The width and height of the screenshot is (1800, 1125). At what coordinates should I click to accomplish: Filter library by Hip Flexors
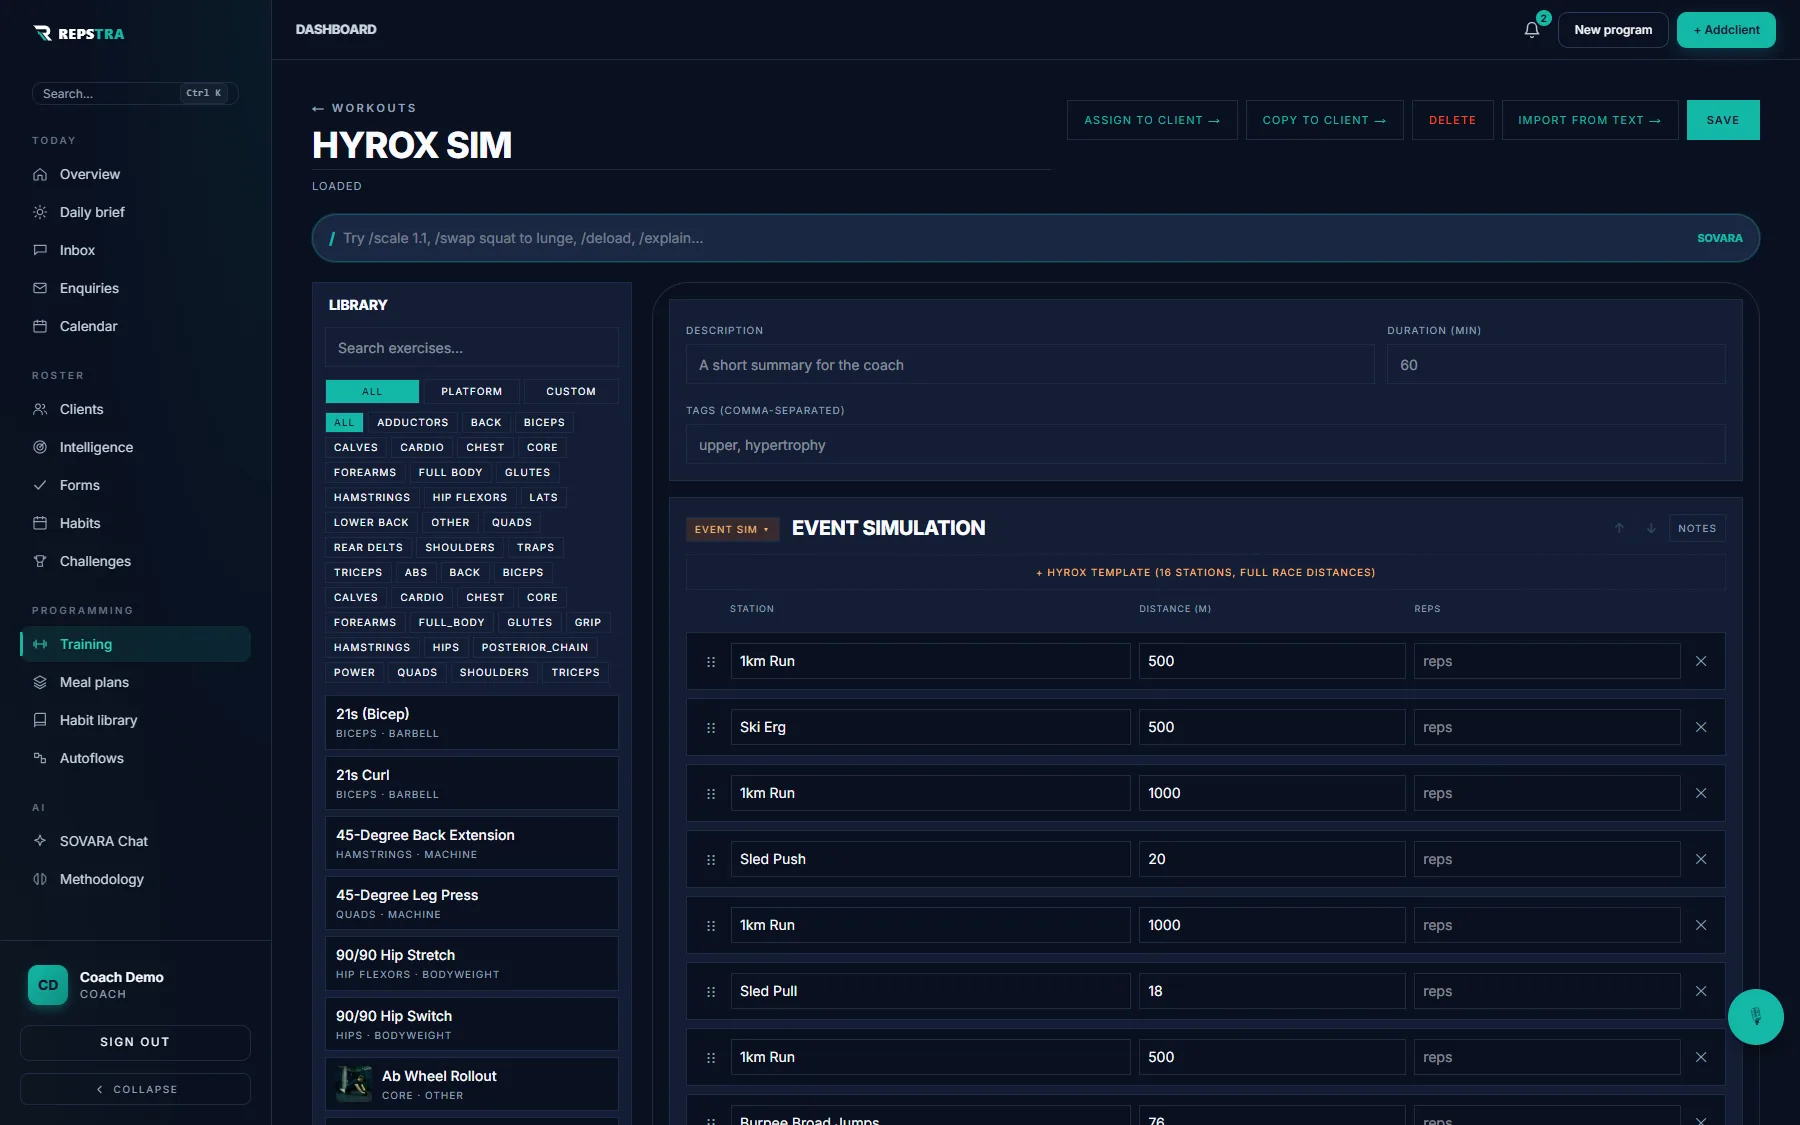point(470,497)
